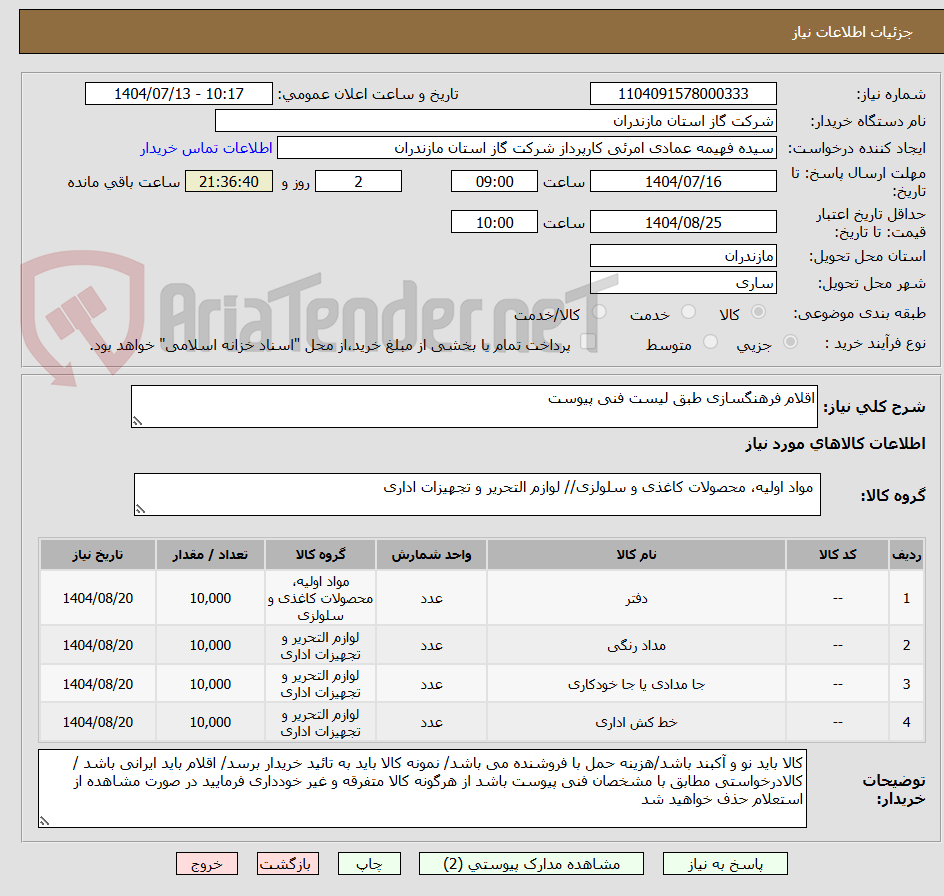The width and height of the screenshot is (944, 896).
Task: Click the ساری city field
Action: pyautogui.click(x=683, y=281)
